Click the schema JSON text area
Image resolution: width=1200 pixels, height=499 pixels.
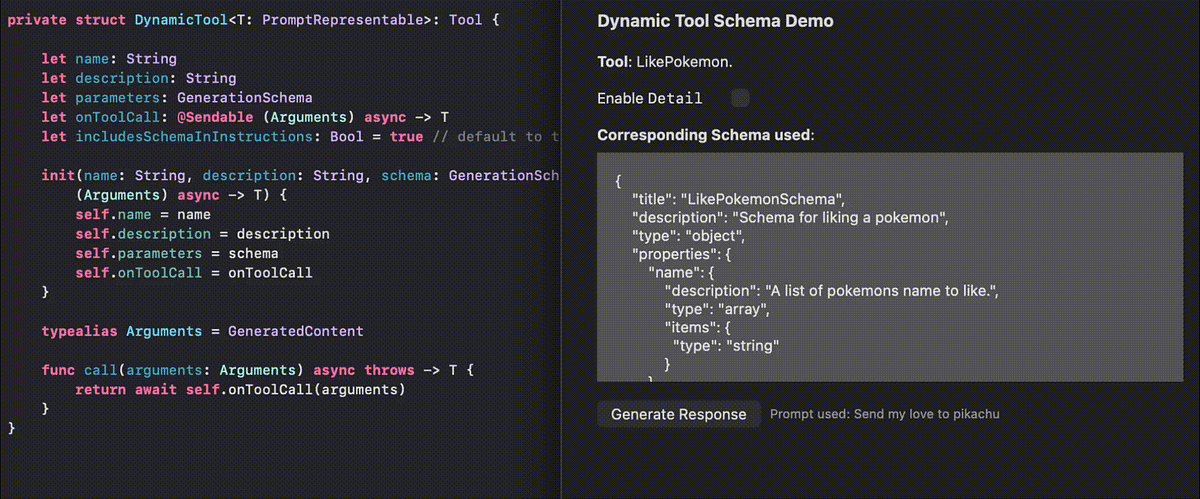coord(889,266)
